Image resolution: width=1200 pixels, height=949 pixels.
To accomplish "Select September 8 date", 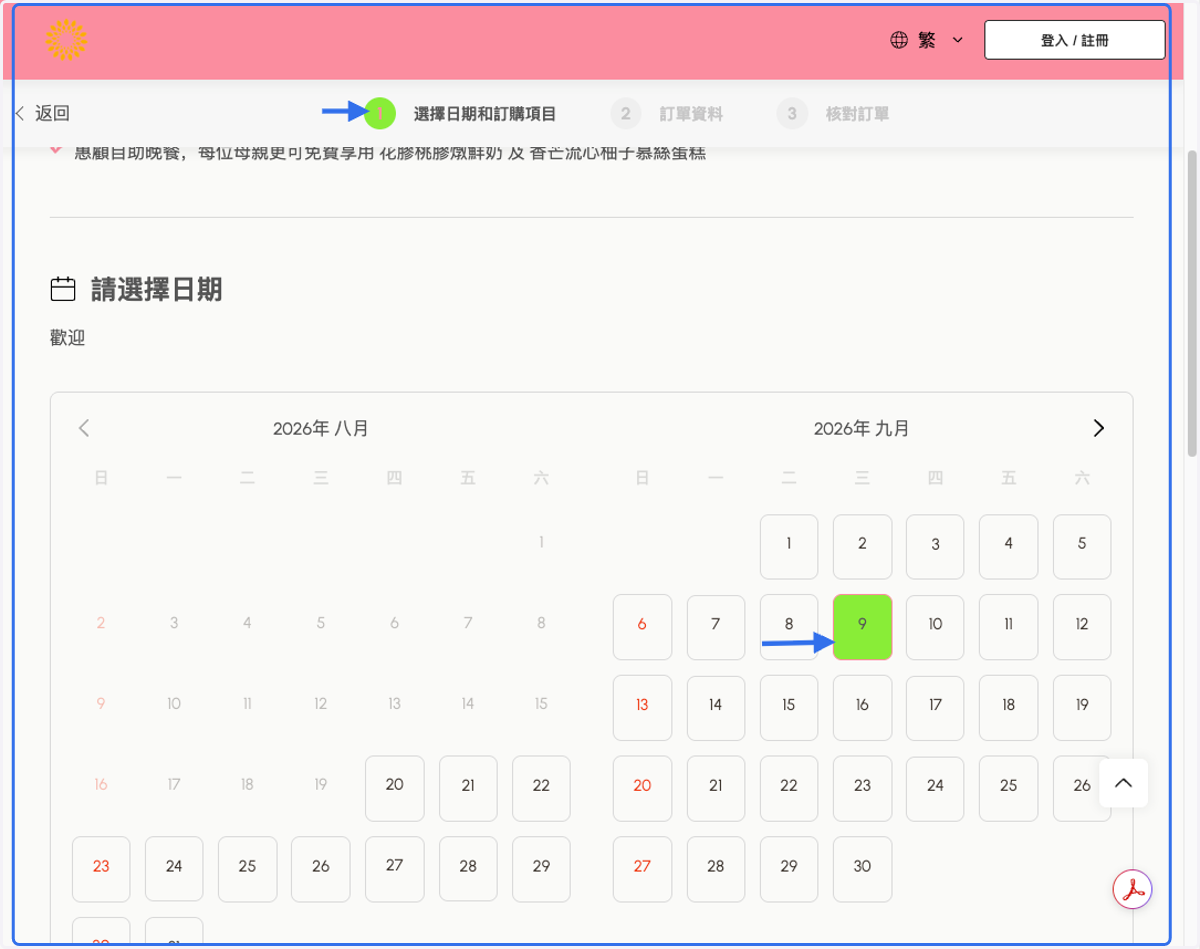I will 789,627.
